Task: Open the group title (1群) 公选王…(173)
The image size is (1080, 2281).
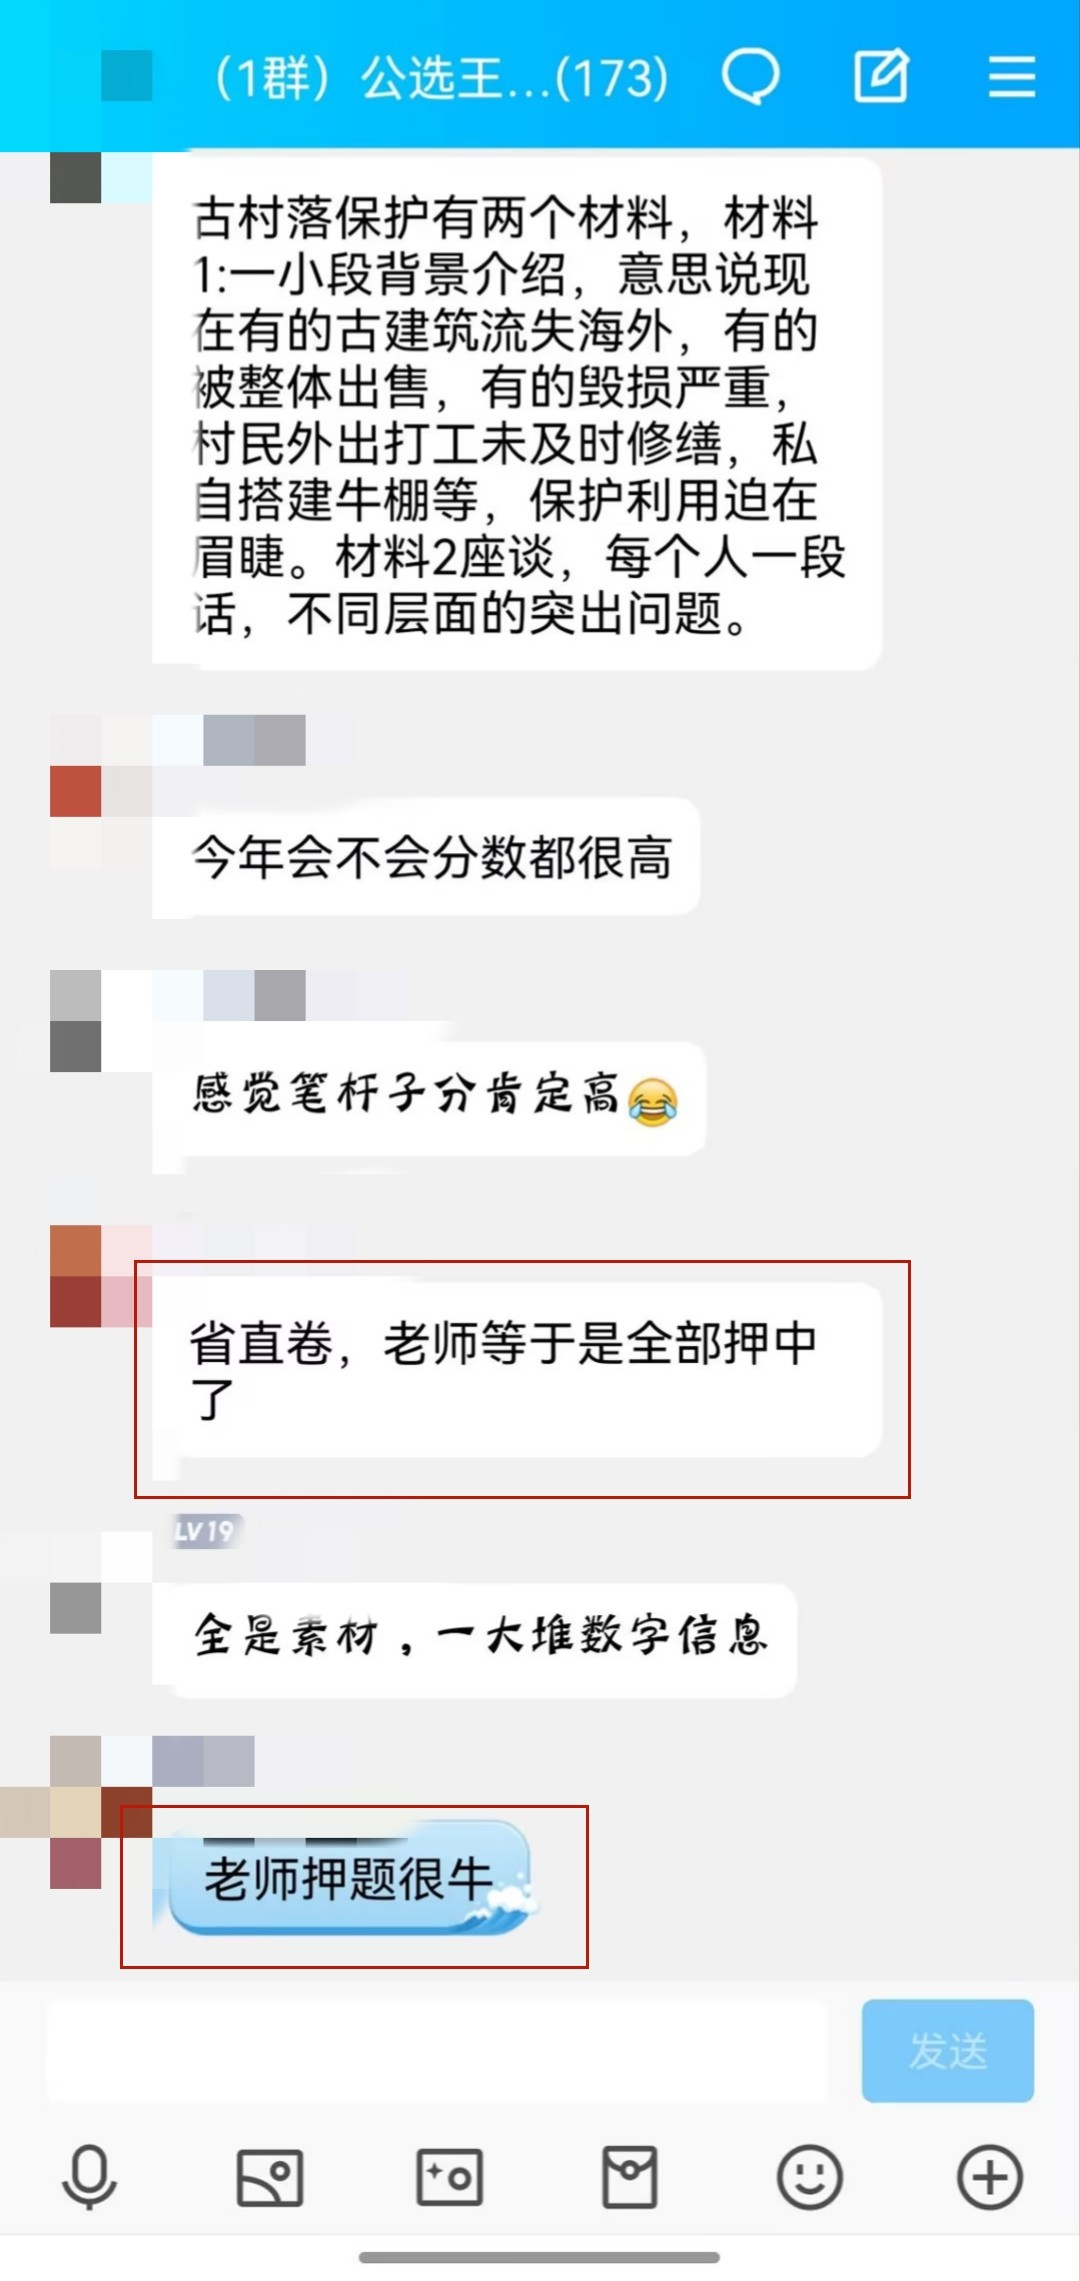Action: click(x=442, y=77)
